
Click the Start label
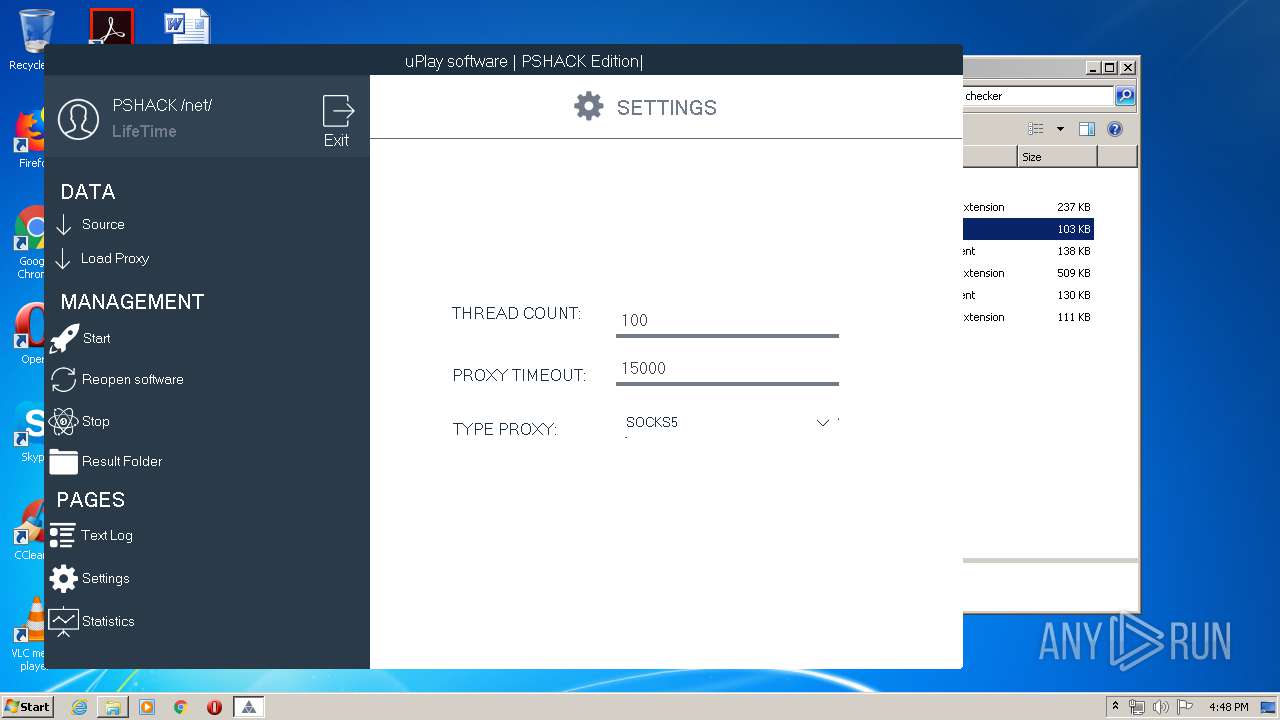point(97,338)
